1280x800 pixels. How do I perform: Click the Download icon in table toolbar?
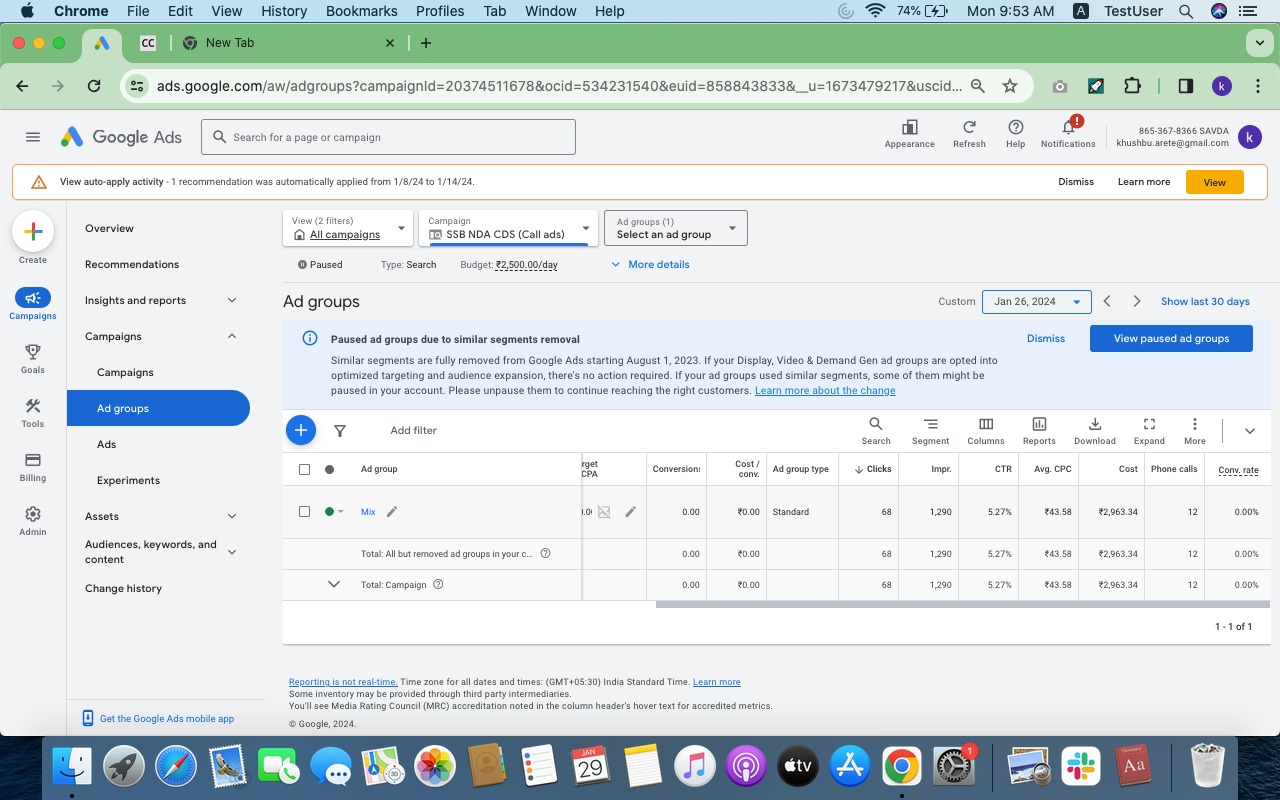pyautogui.click(x=1094, y=425)
